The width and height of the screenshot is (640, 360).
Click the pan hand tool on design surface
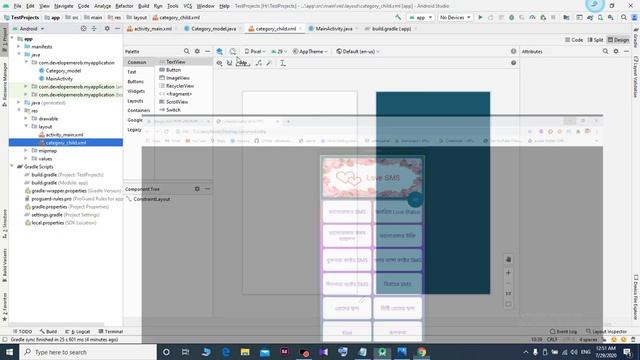tap(508, 259)
